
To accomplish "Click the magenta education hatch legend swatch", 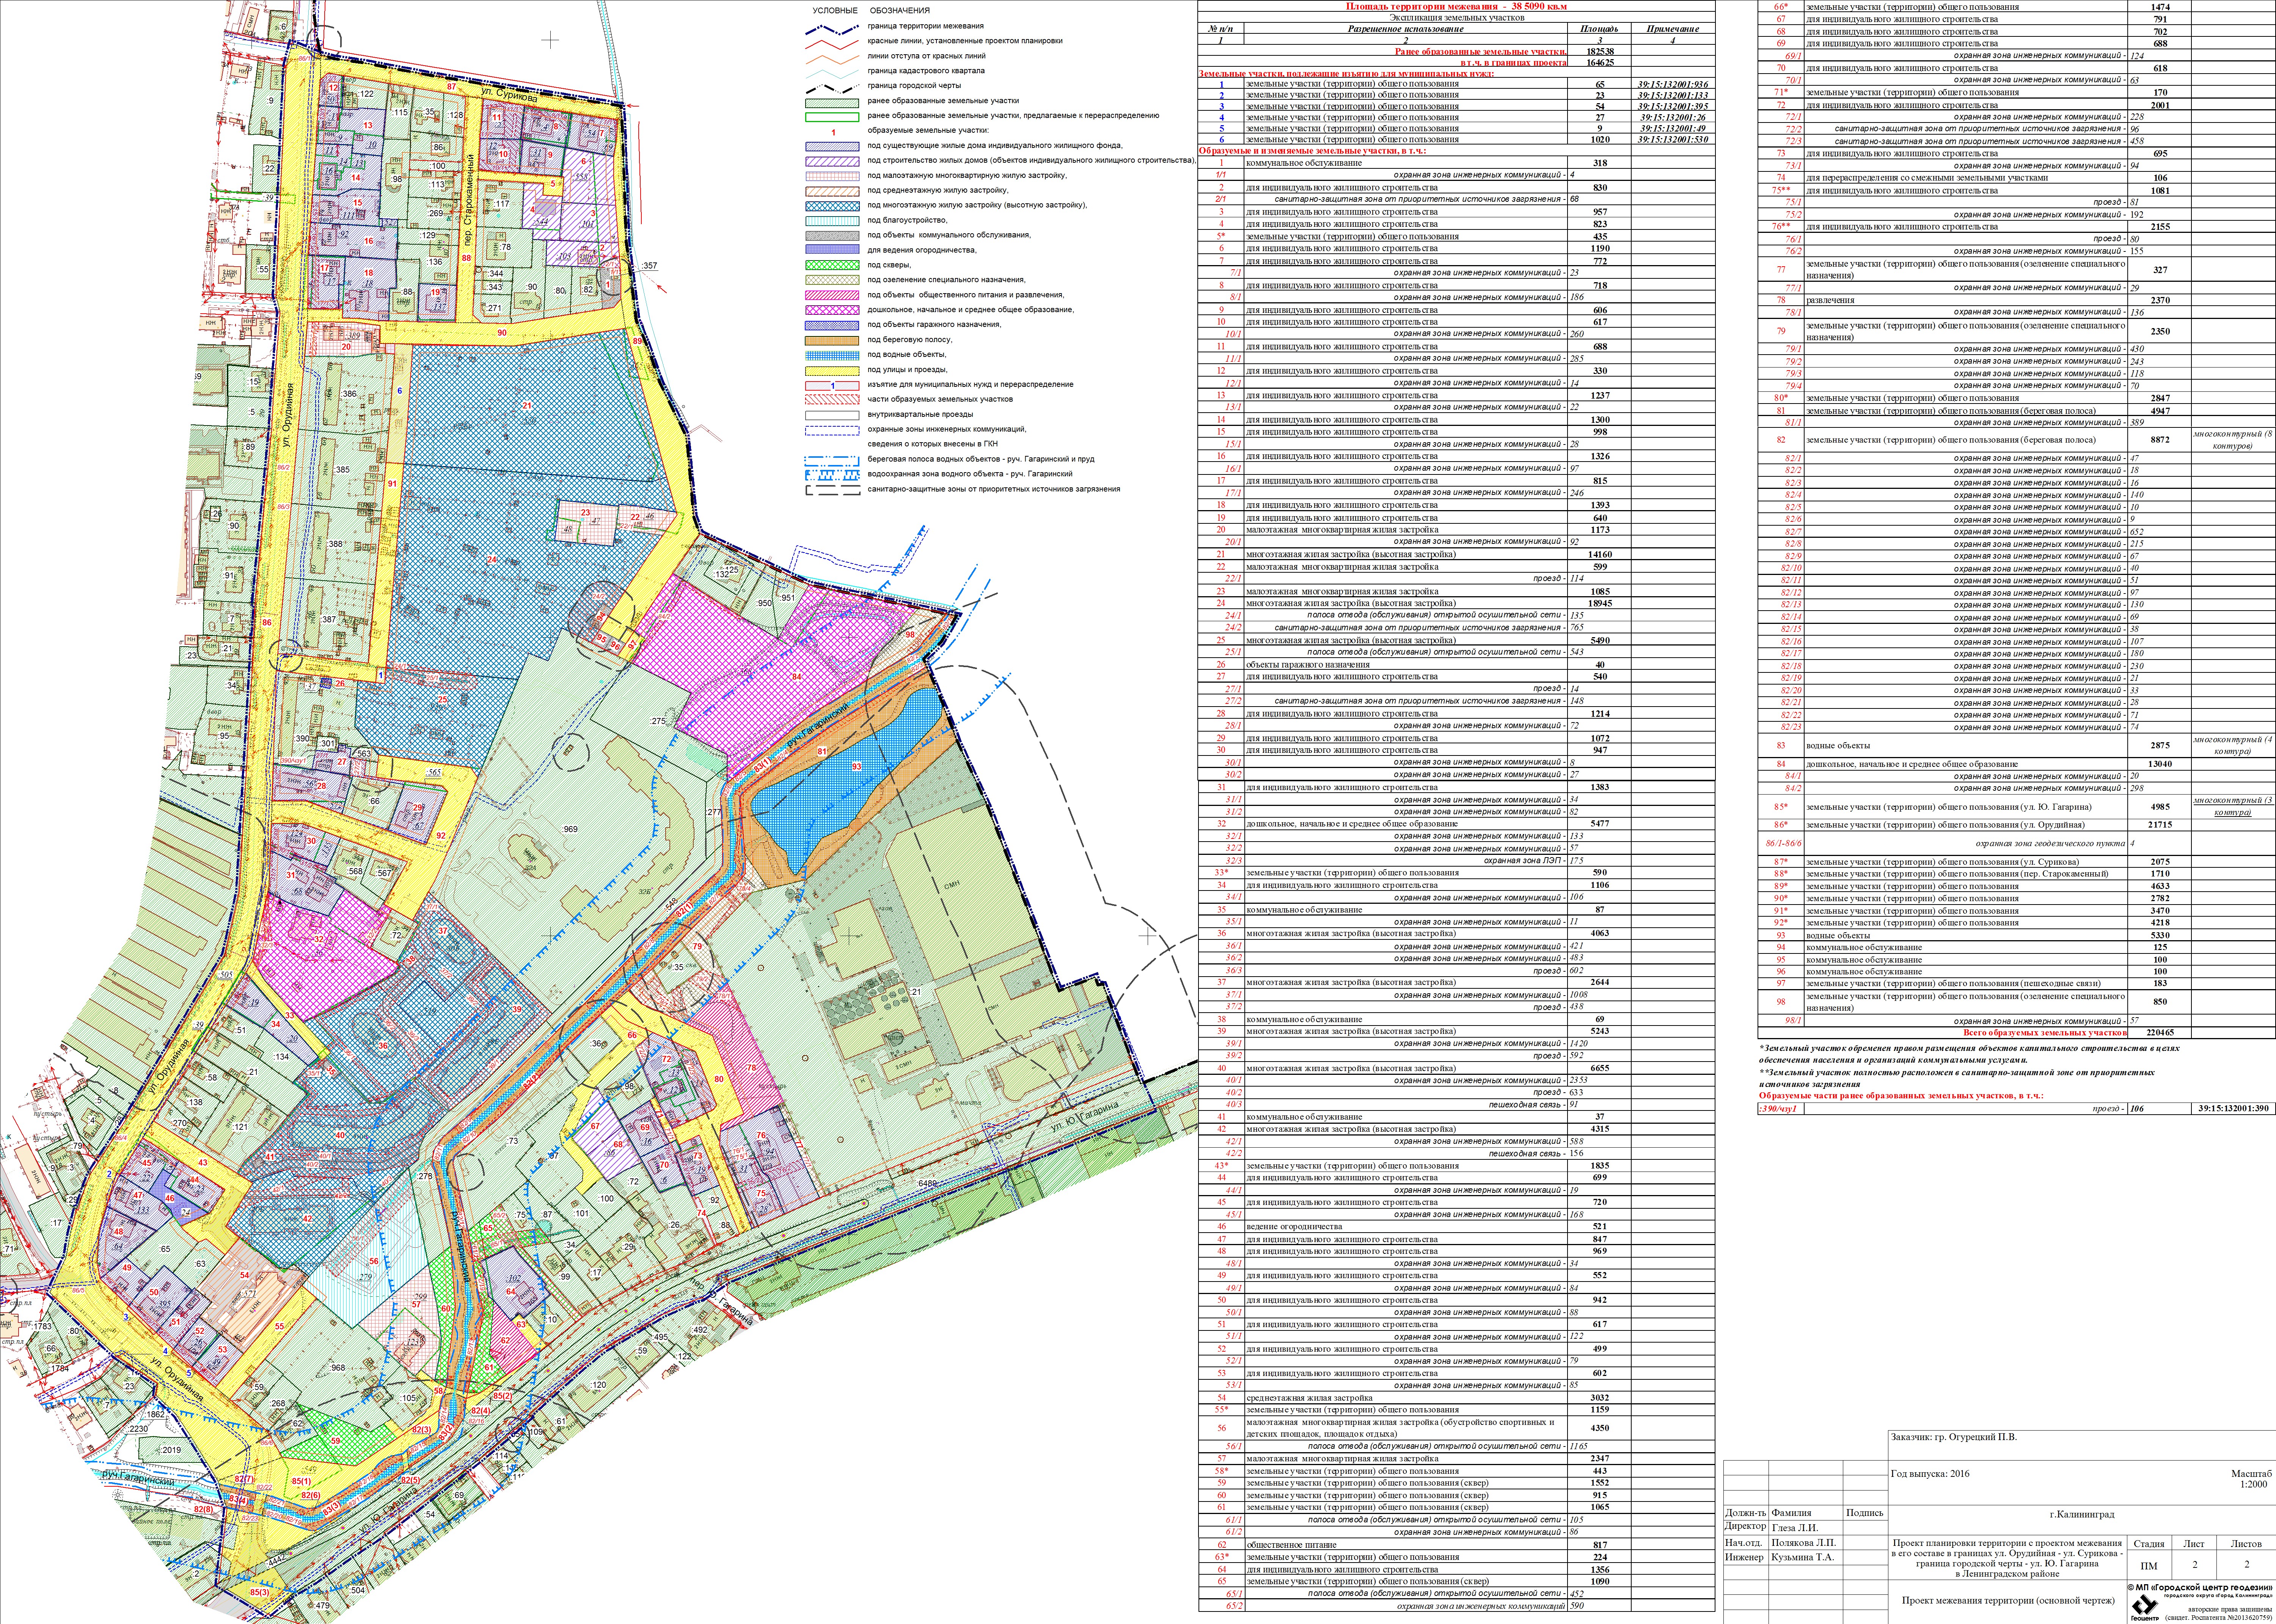I will tap(832, 310).
